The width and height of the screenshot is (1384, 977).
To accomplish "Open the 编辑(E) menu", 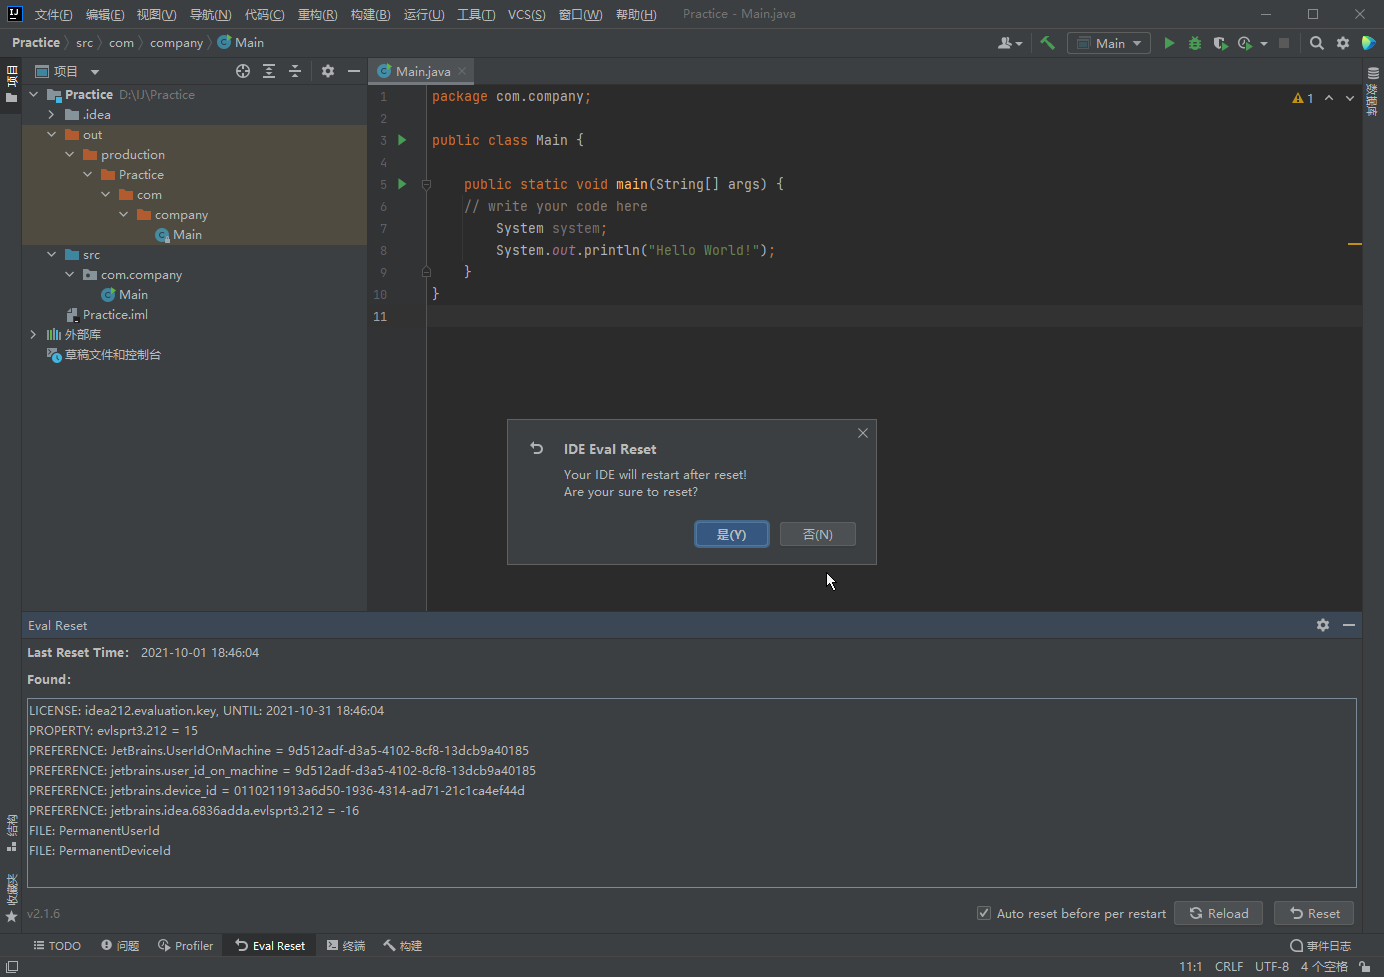I will (105, 14).
